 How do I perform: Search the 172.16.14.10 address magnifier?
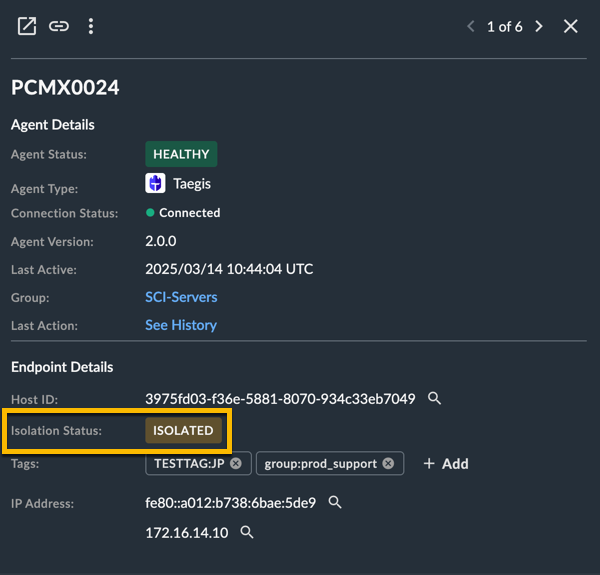pyautogui.click(x=247, y=532)
